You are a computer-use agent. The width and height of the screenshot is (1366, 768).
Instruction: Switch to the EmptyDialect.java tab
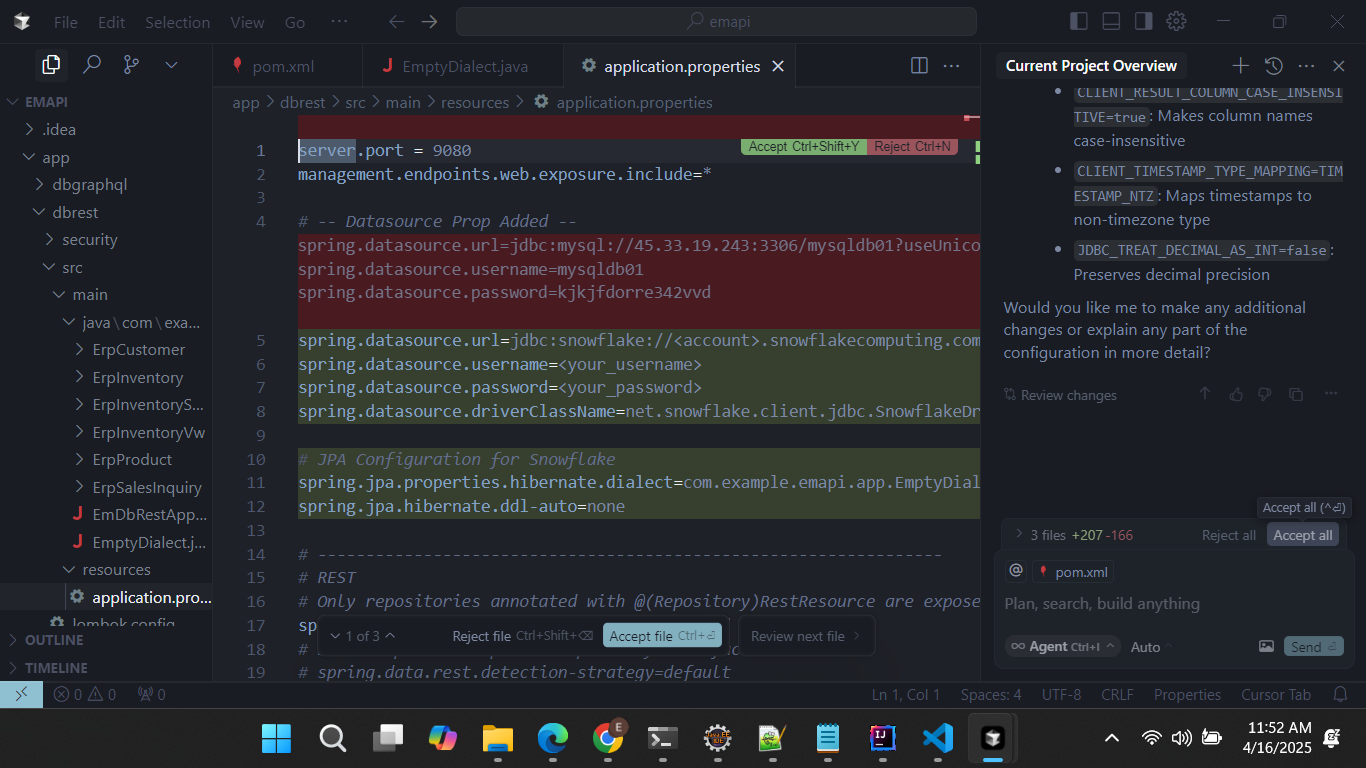click(x=462, y=66)
